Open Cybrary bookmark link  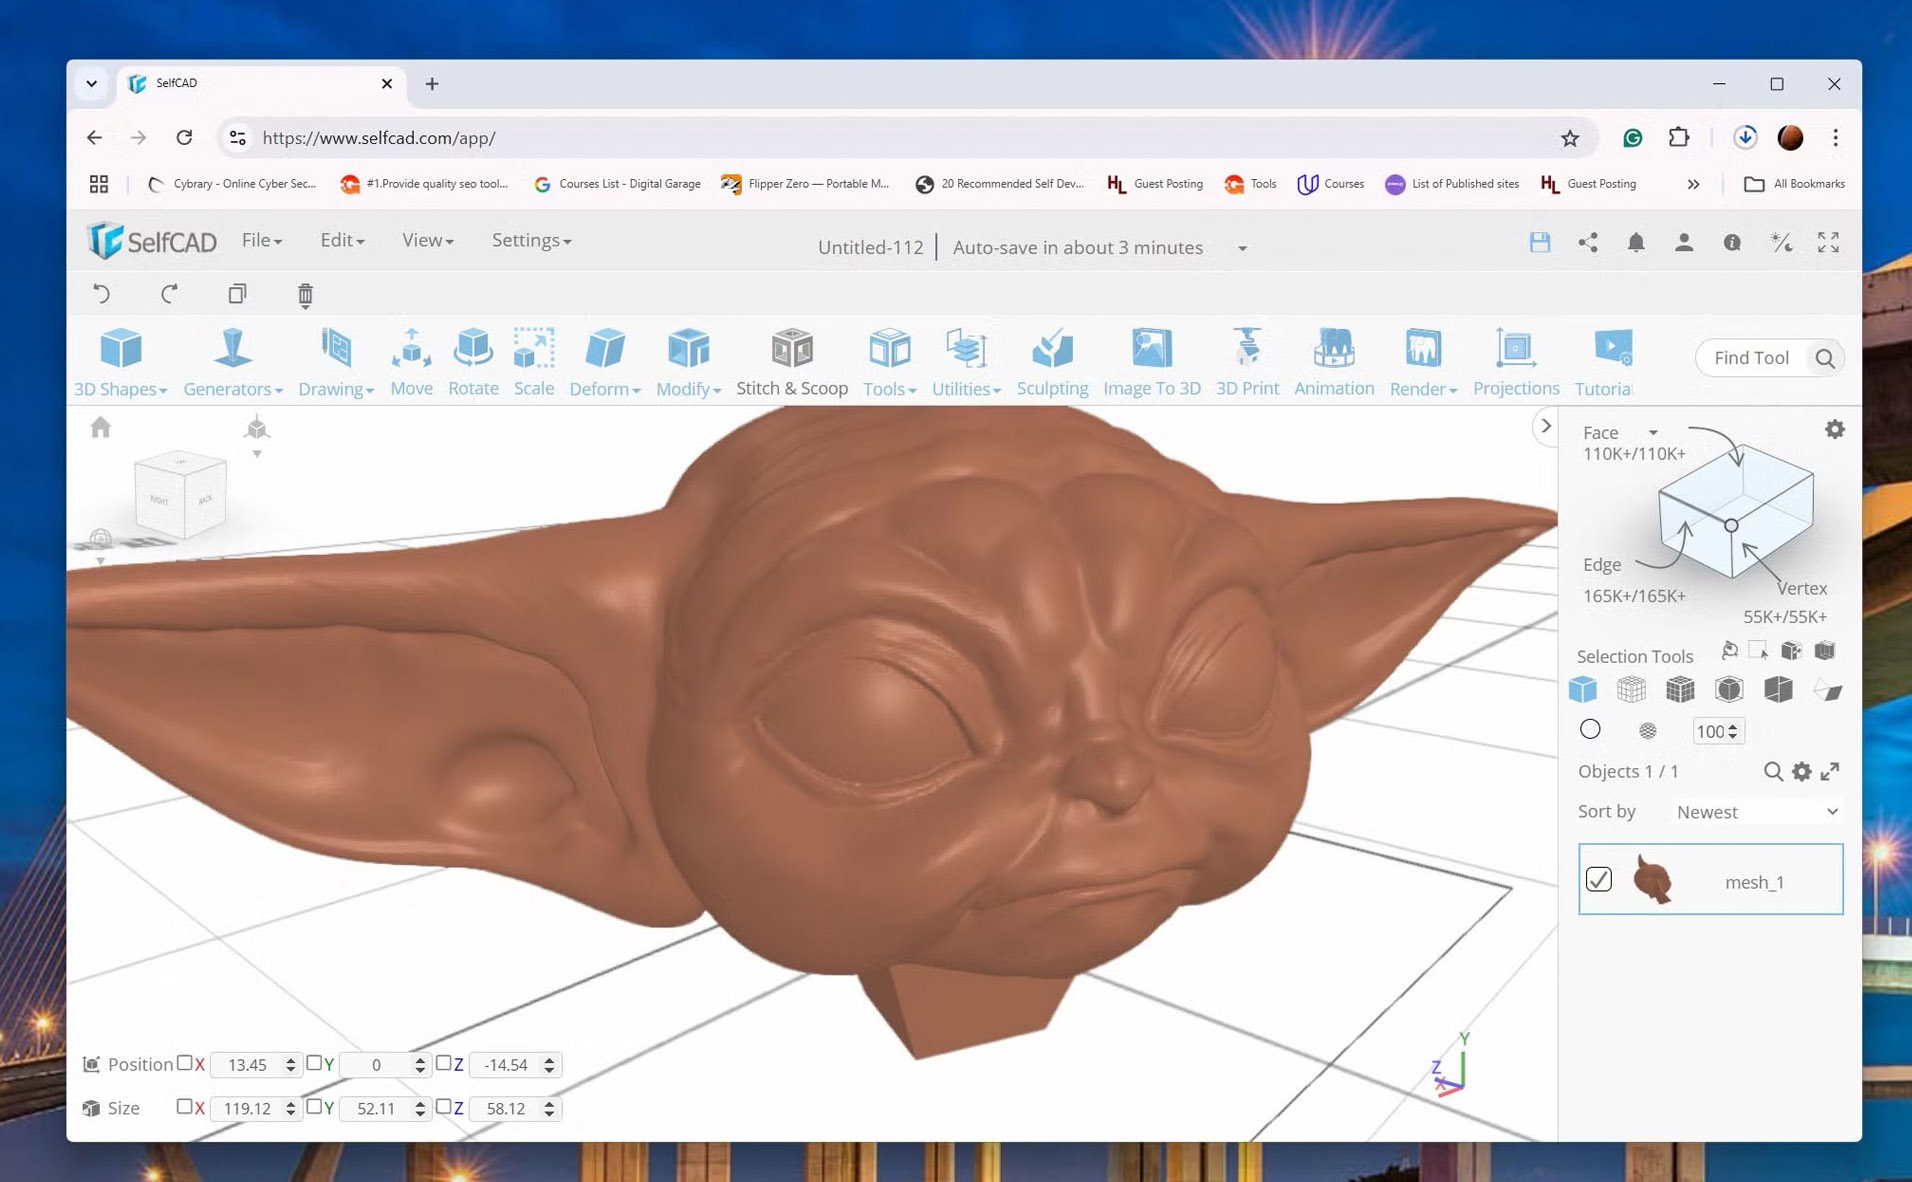pos(231,184)
